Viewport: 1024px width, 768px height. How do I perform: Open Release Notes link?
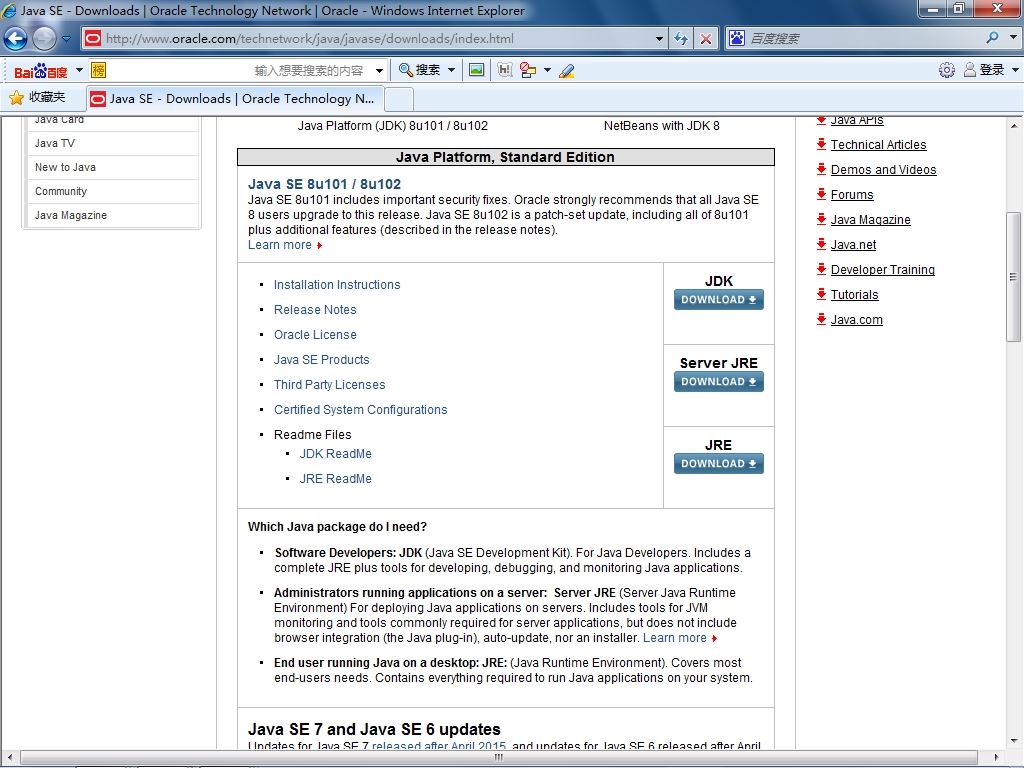click(315, 310)
